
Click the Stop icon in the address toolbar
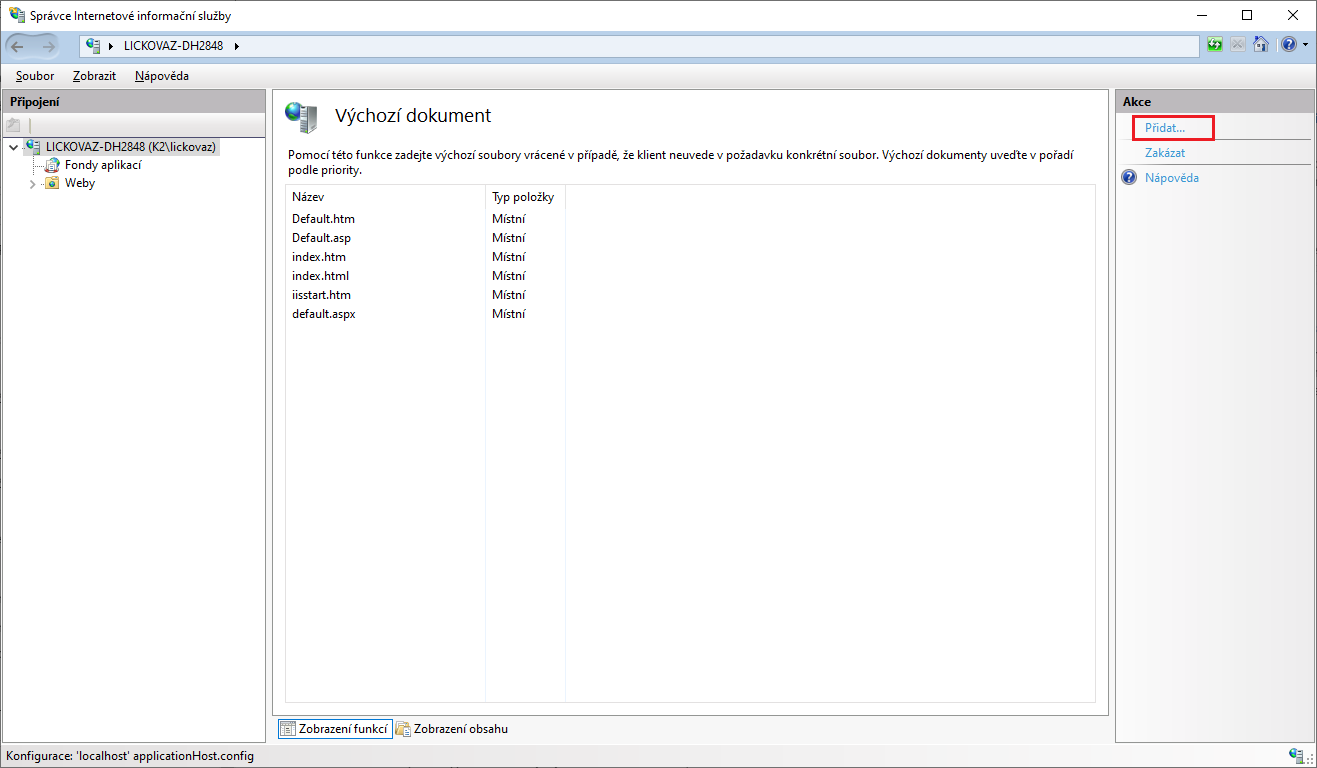click(1238, 45)
